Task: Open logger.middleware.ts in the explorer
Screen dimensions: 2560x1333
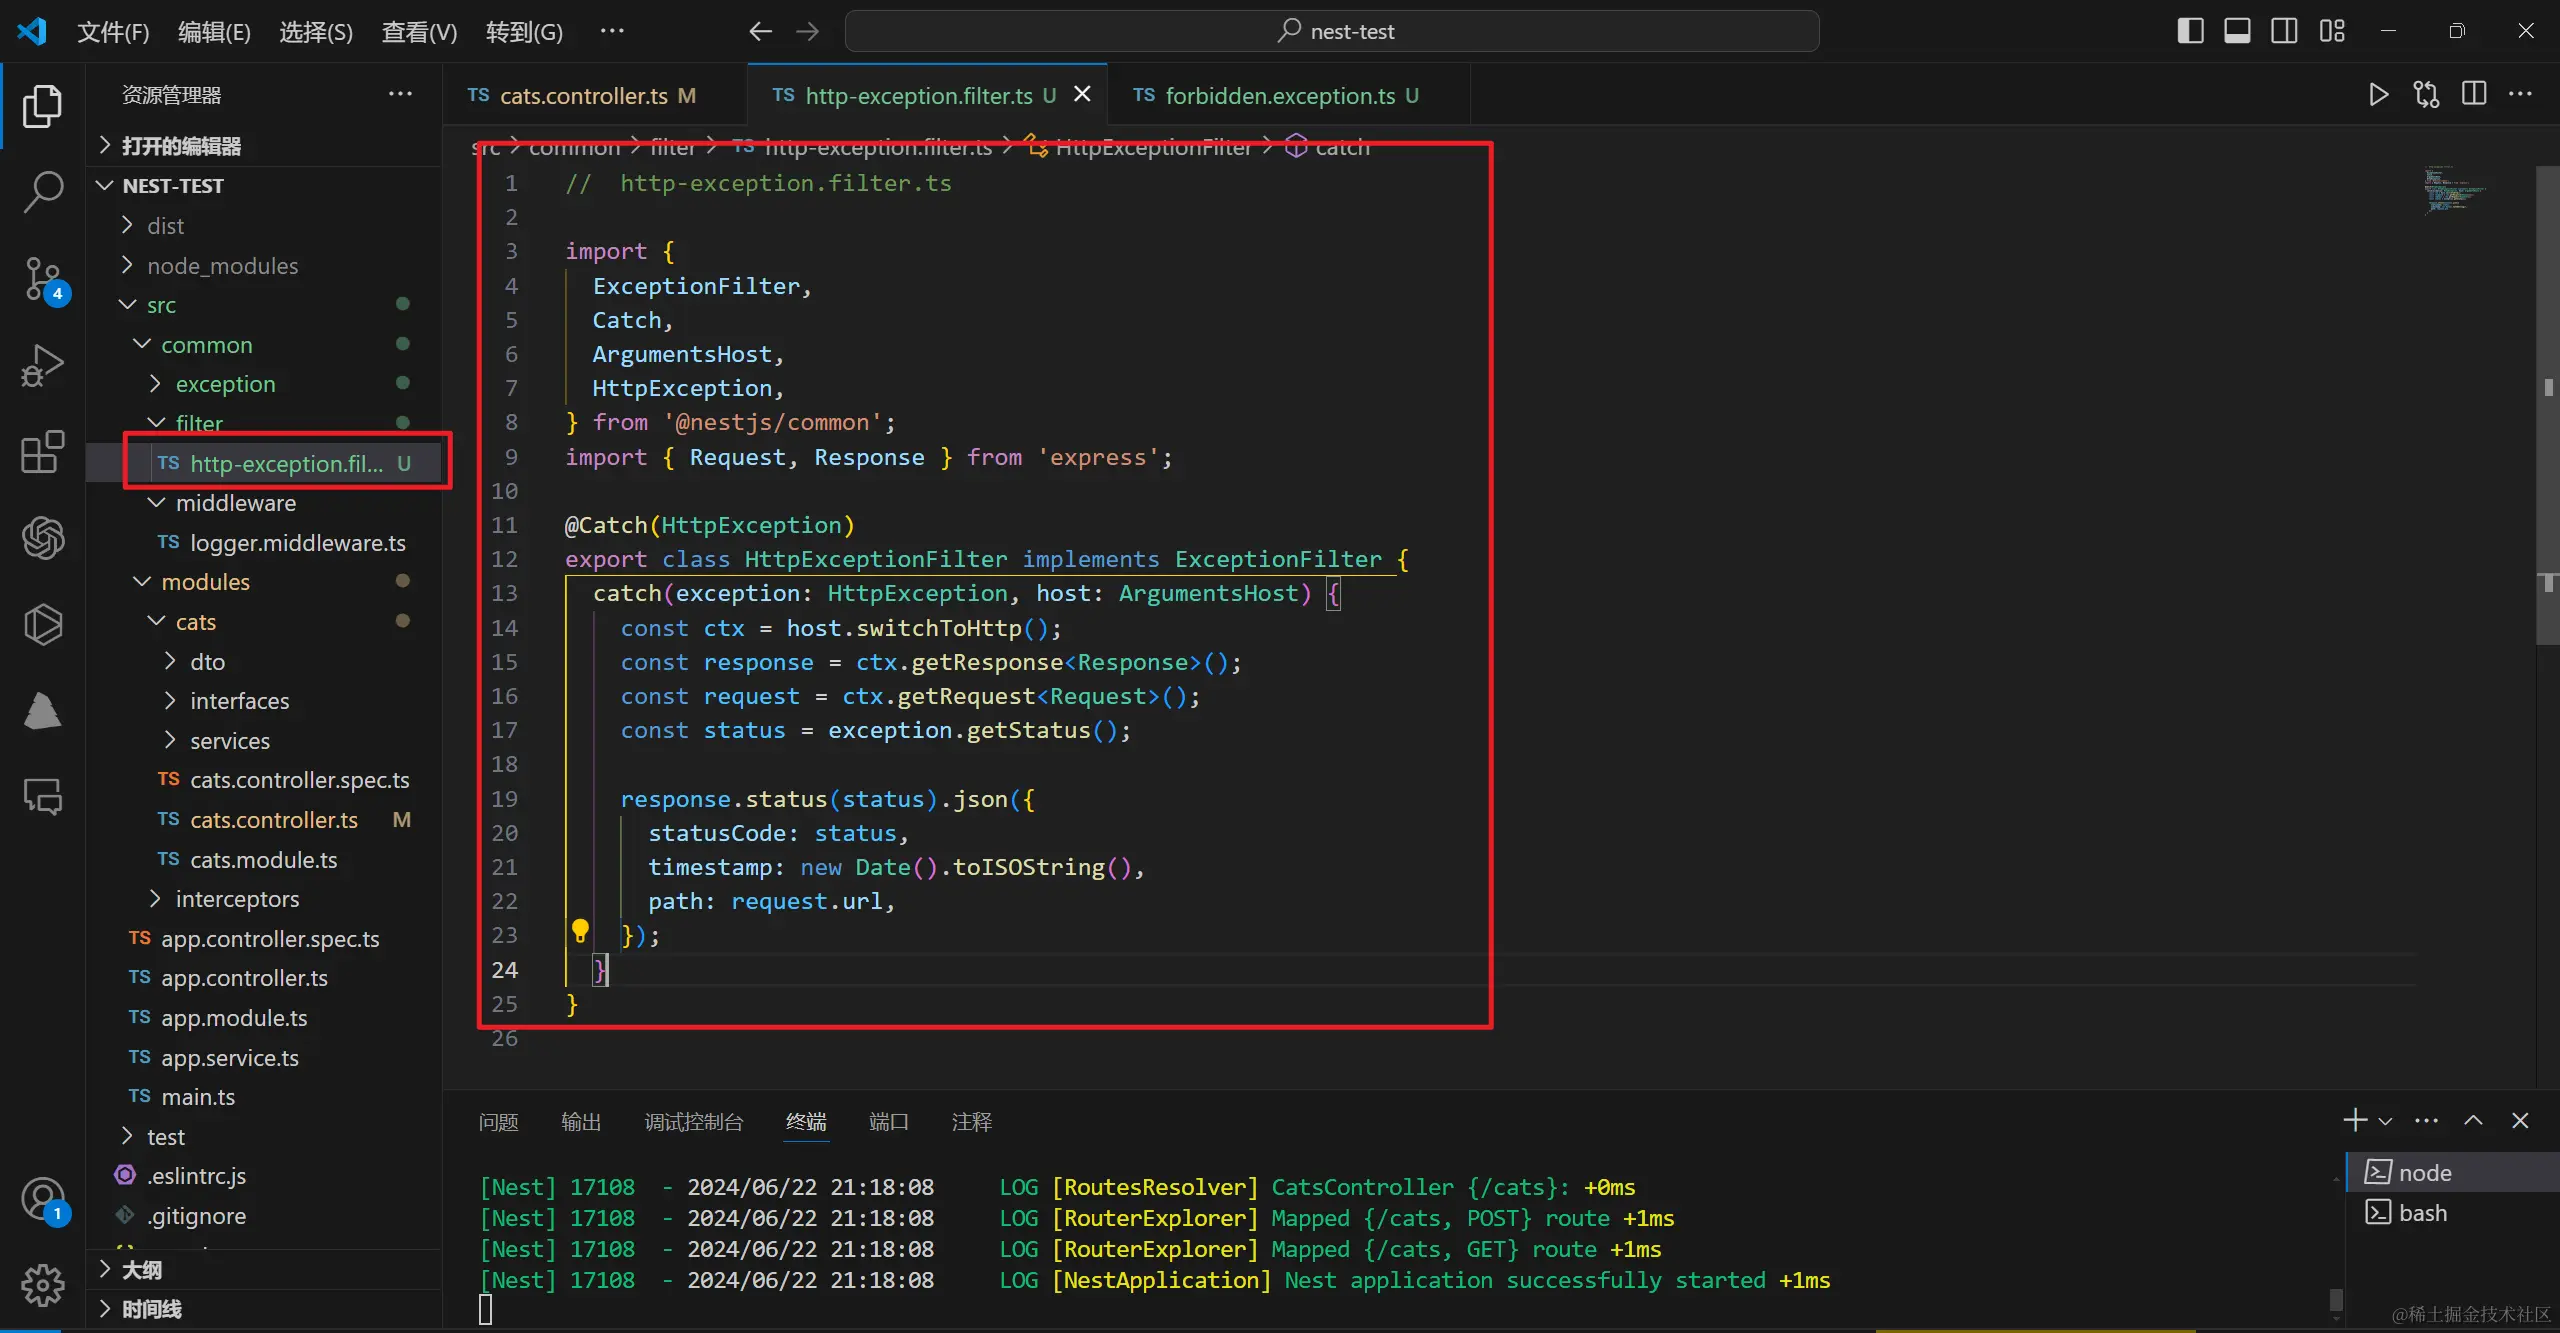Action: tap(264, 543)
